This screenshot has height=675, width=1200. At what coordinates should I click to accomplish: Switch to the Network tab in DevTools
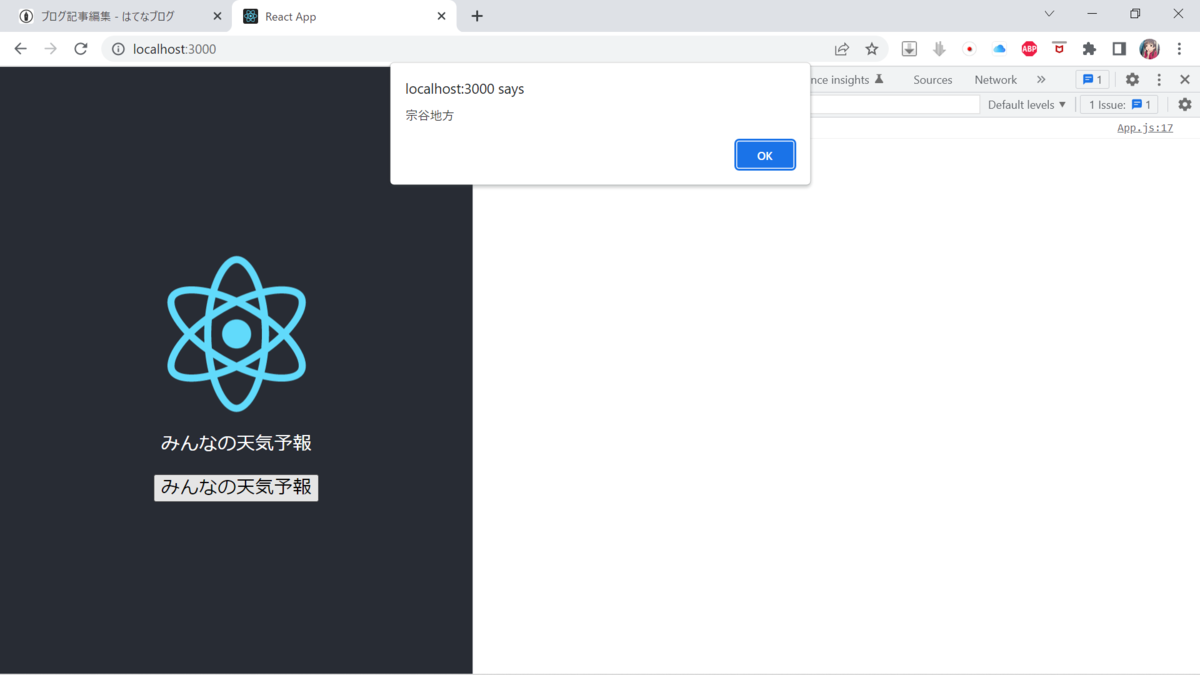995,80
